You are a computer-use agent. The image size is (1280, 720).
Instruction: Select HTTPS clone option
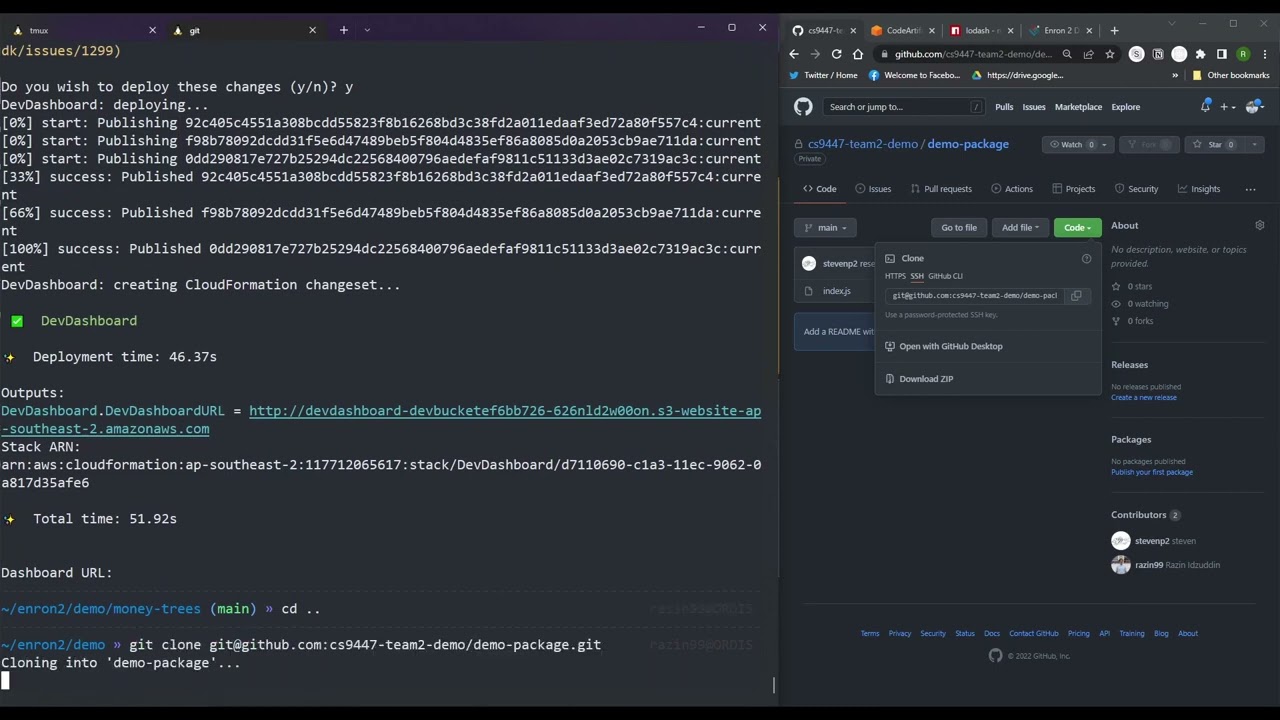click(895, 276)
